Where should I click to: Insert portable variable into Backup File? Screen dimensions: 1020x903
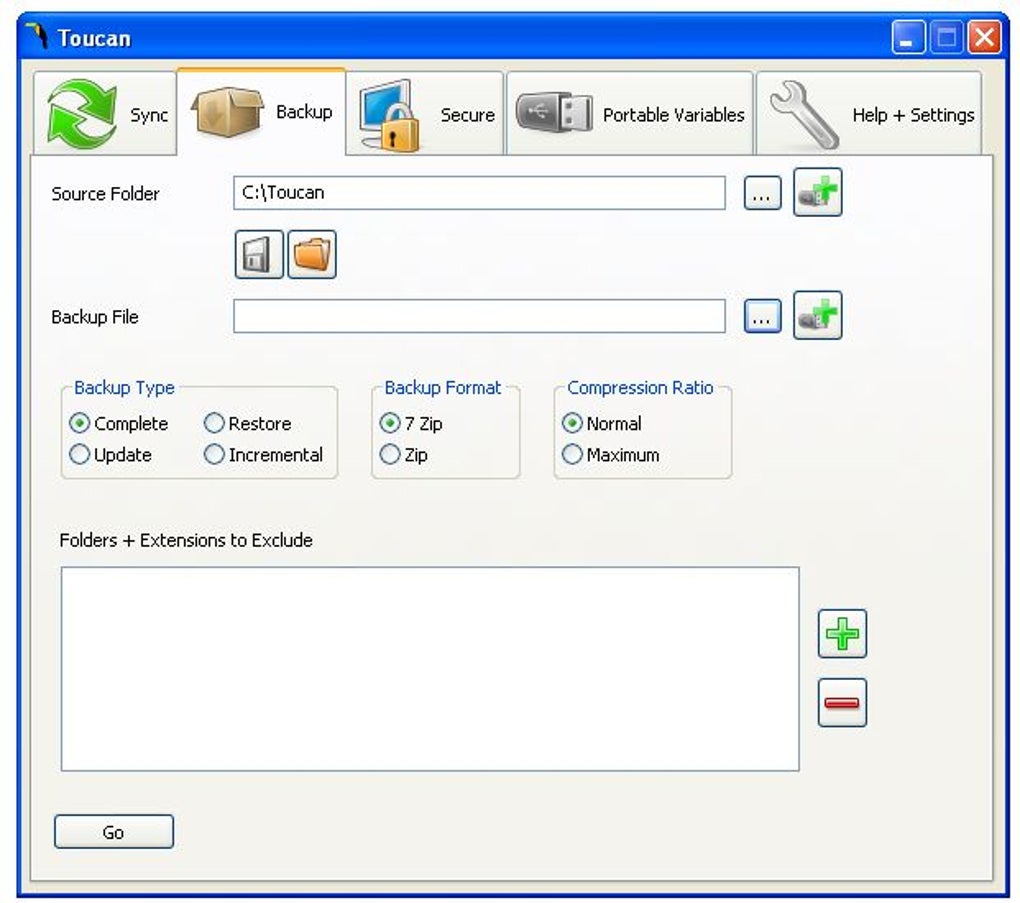pos(818,316)
